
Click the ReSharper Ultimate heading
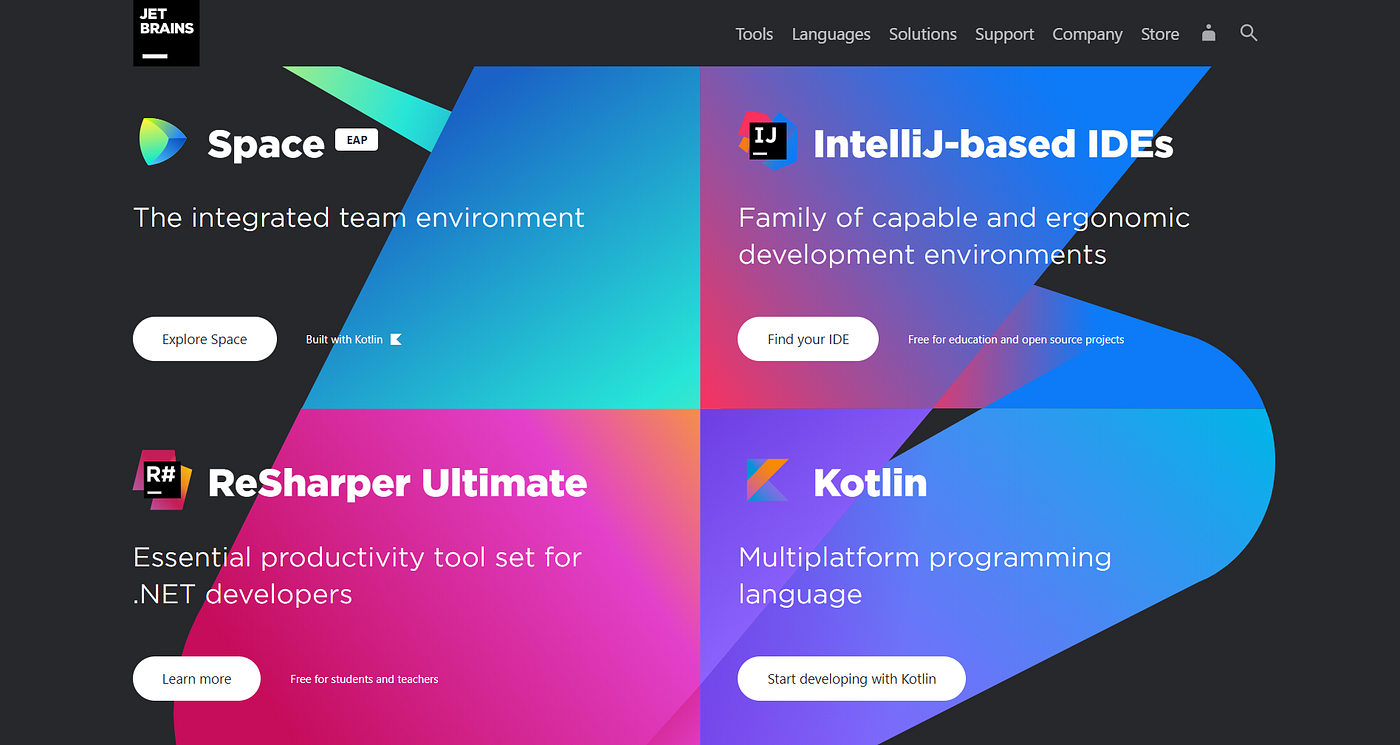tap(397, 483)
